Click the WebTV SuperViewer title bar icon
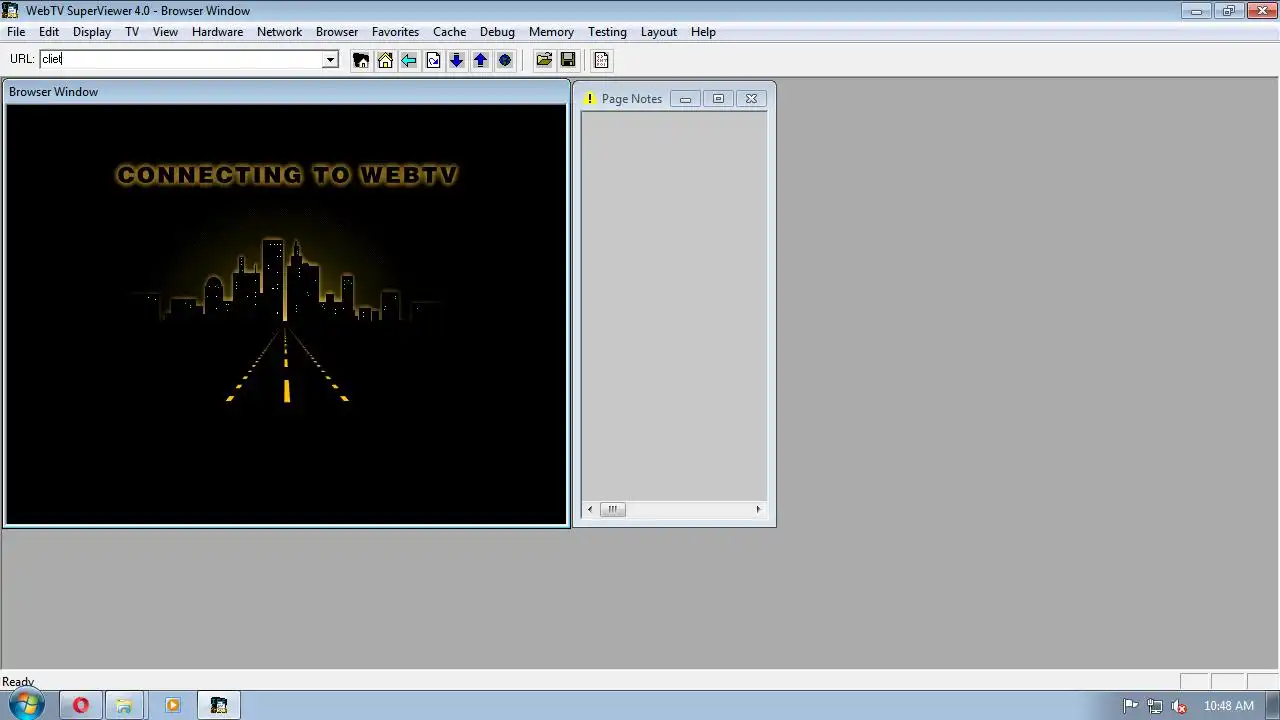Screen dimensions: 1280x720 (11, 10)
